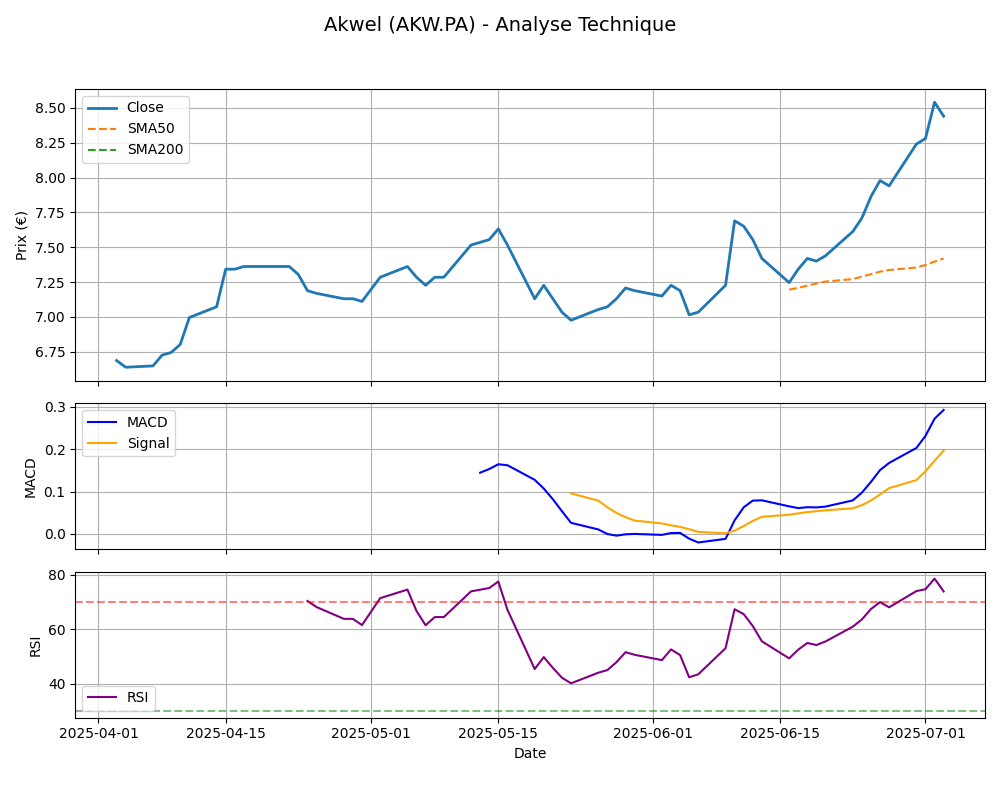Click the red dashed RSI 70 overbought line
This screenshot has height=800, width=1000.
coord(530,602)
